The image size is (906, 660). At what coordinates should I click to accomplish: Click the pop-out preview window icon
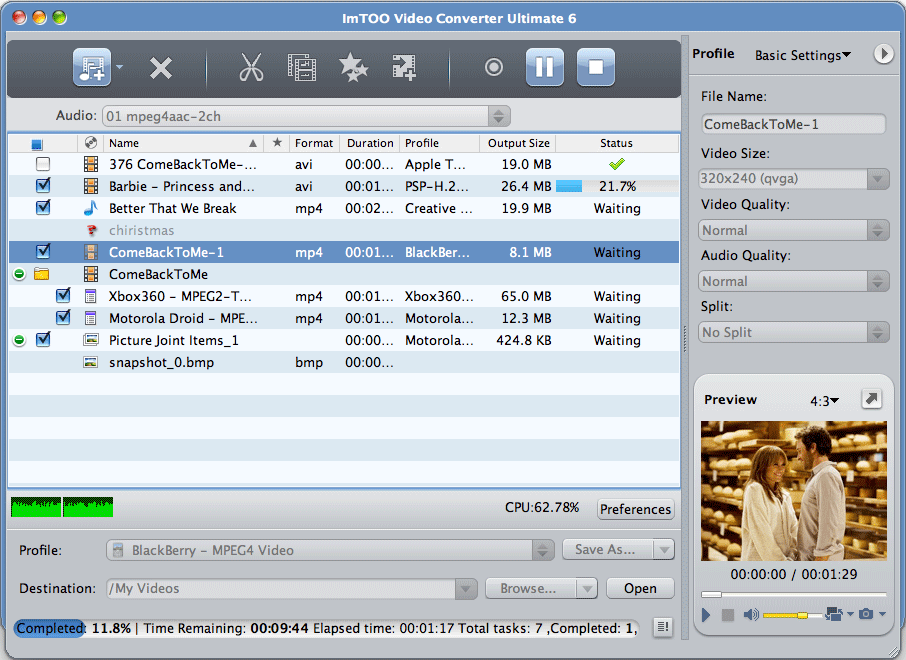click(871, 399)
